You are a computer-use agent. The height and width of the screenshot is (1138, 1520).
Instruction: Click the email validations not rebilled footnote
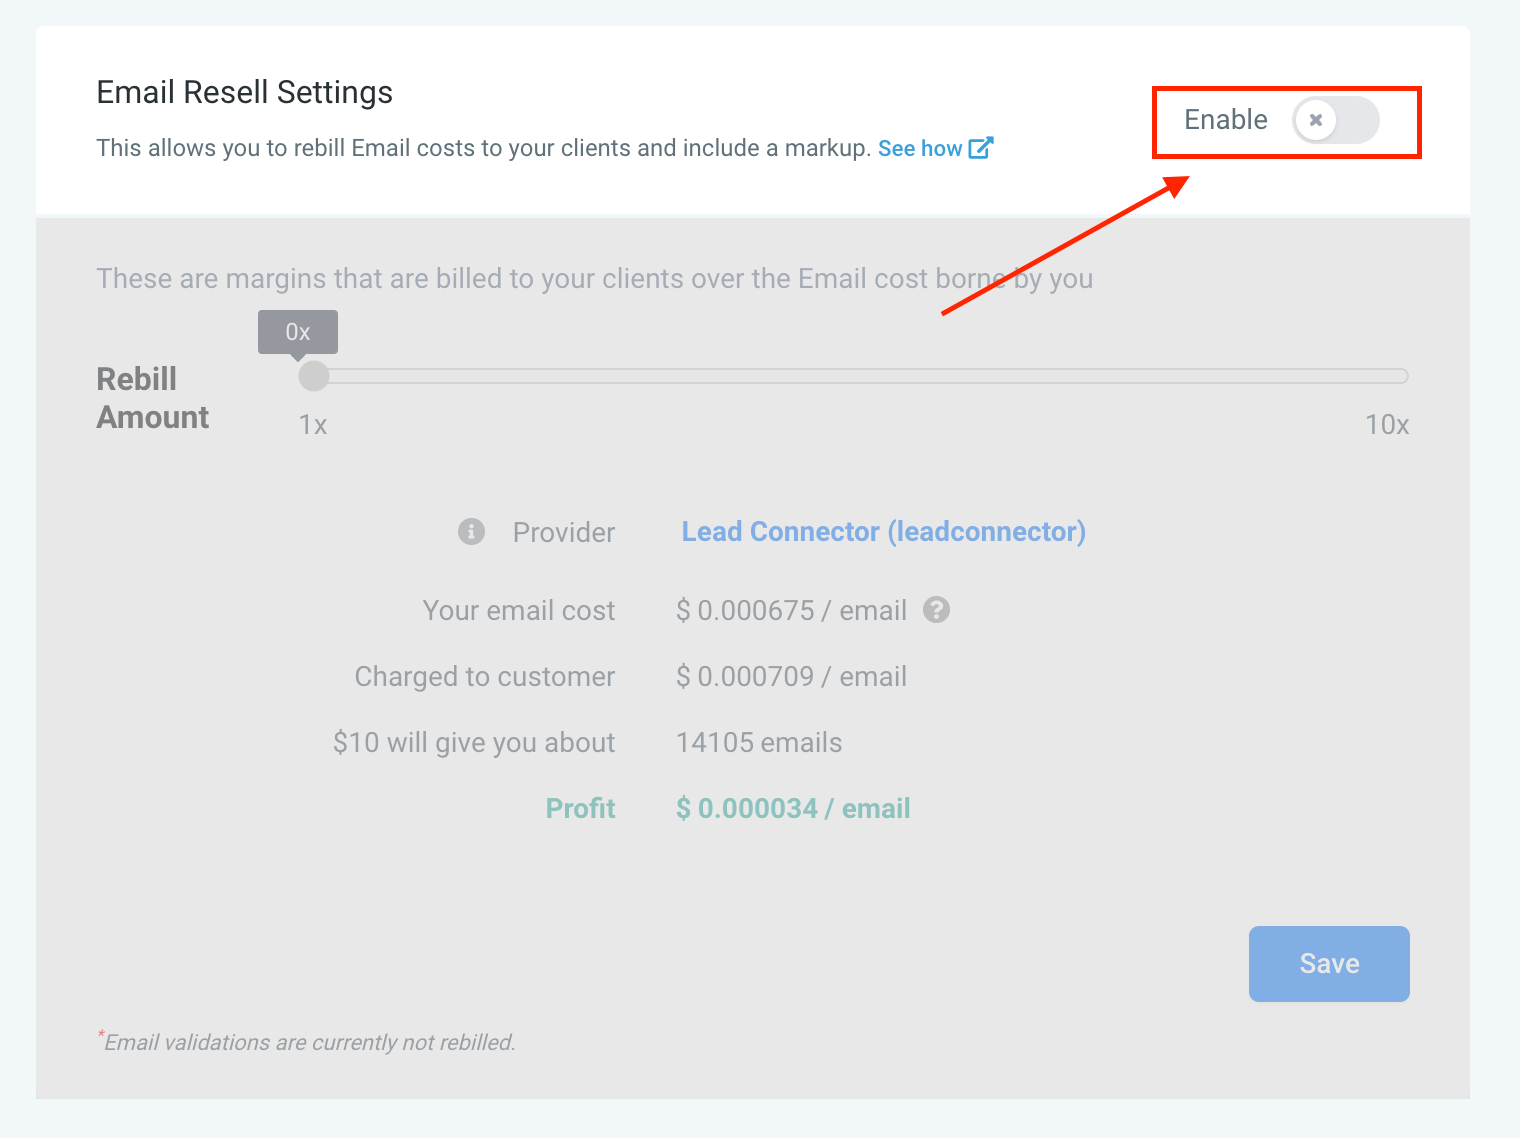[307, 1041]
